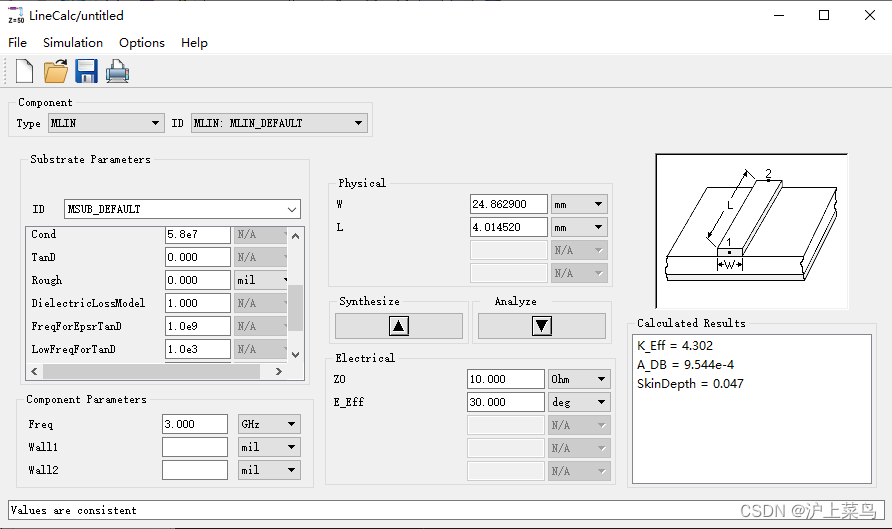Click the Save floppy disk icon
The image size is (892, 529).
click(x=86, y=71)
